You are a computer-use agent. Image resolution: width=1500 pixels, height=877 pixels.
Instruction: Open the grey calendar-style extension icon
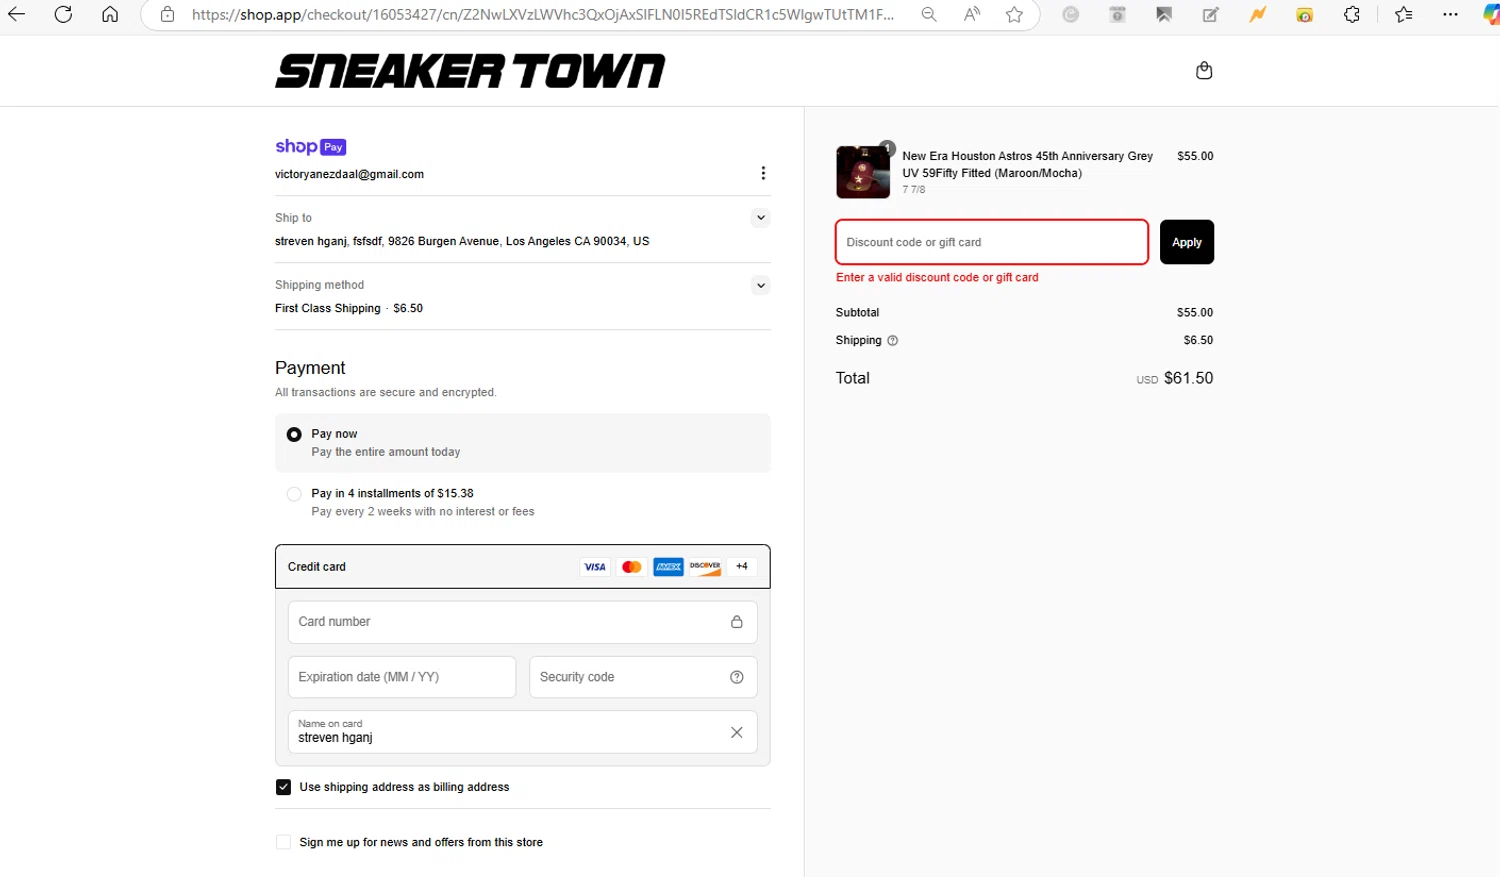(x=1118, y=14)
